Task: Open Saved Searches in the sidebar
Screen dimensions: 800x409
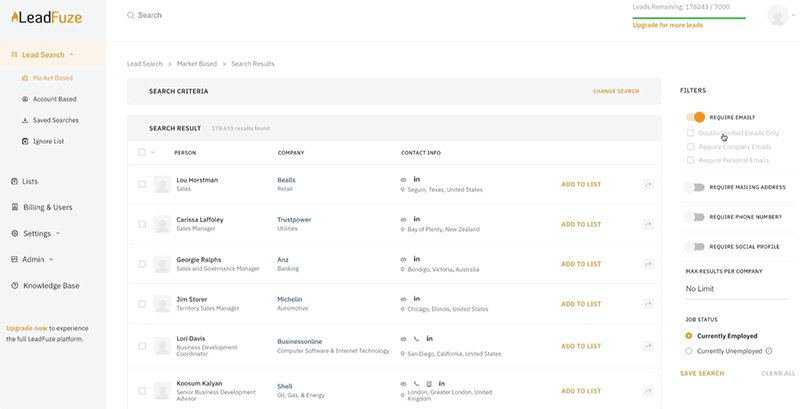Action: point(55,120)
